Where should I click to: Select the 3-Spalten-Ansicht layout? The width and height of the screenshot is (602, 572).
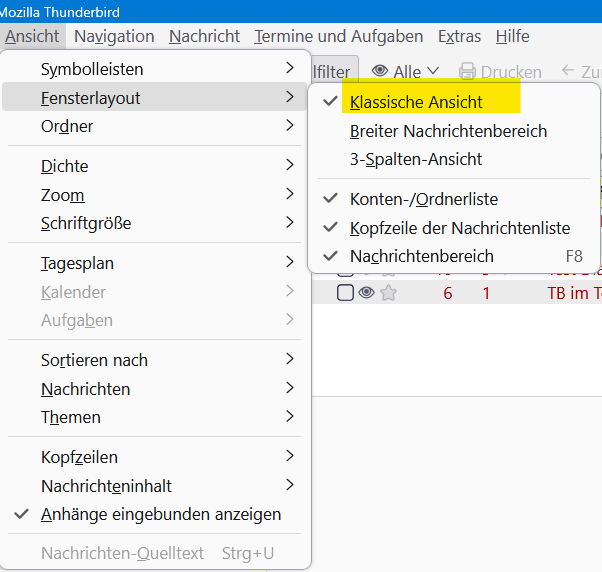[416, 159]
